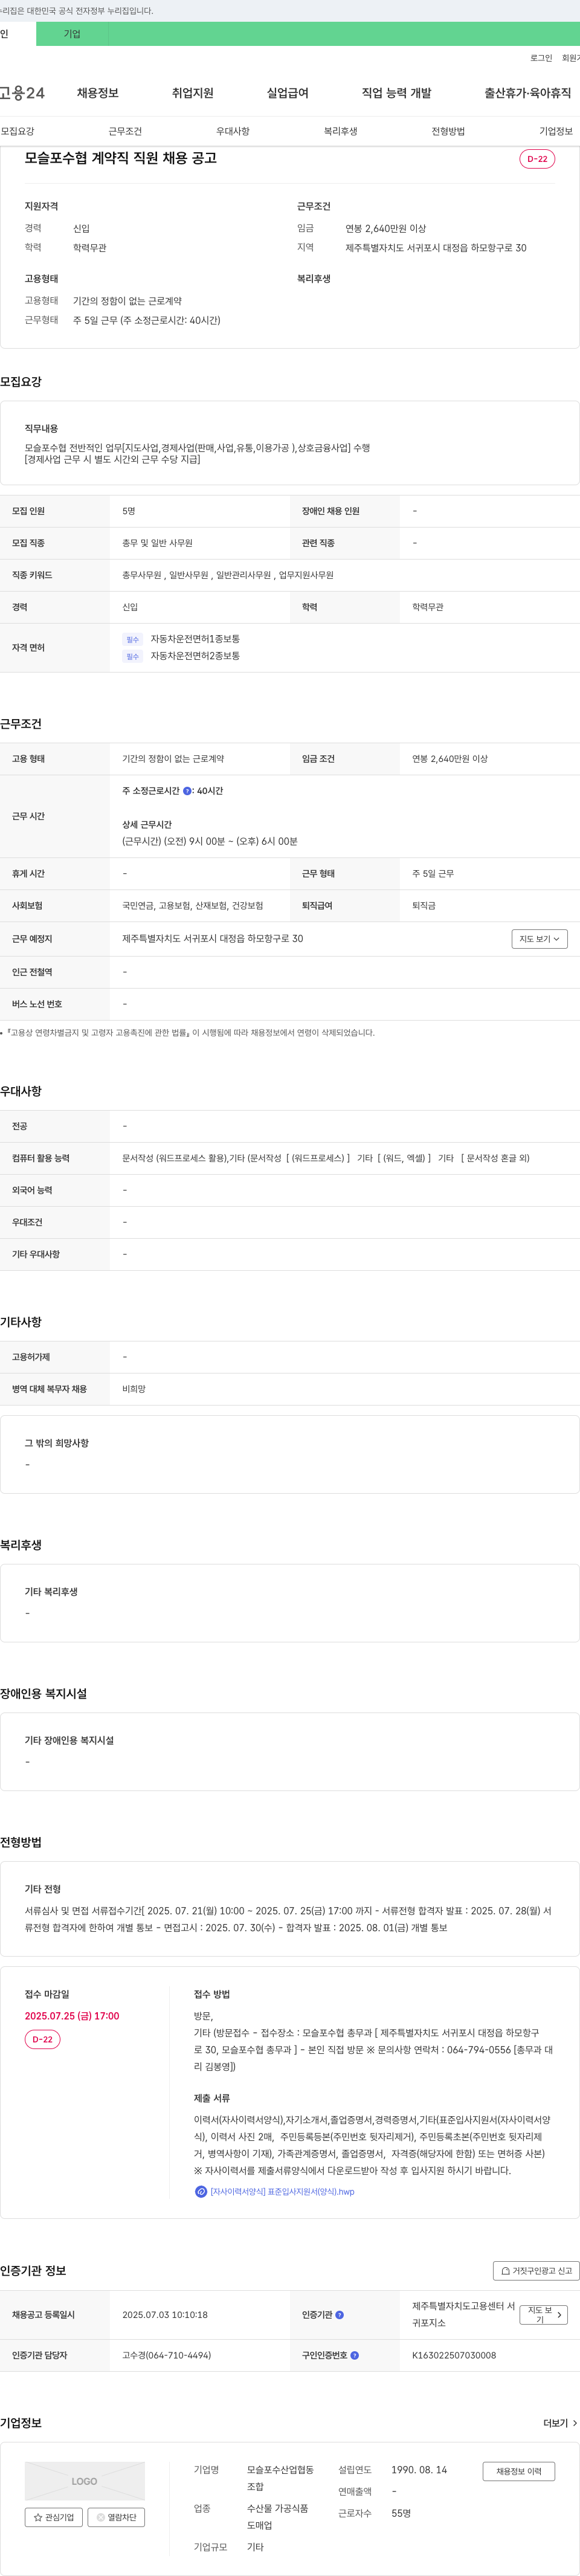This screenshot has width=580, height=2576.
Task: Click the deadline text 2025.07.25 (금) 17:00
Action: click(x=72, y=2016)
